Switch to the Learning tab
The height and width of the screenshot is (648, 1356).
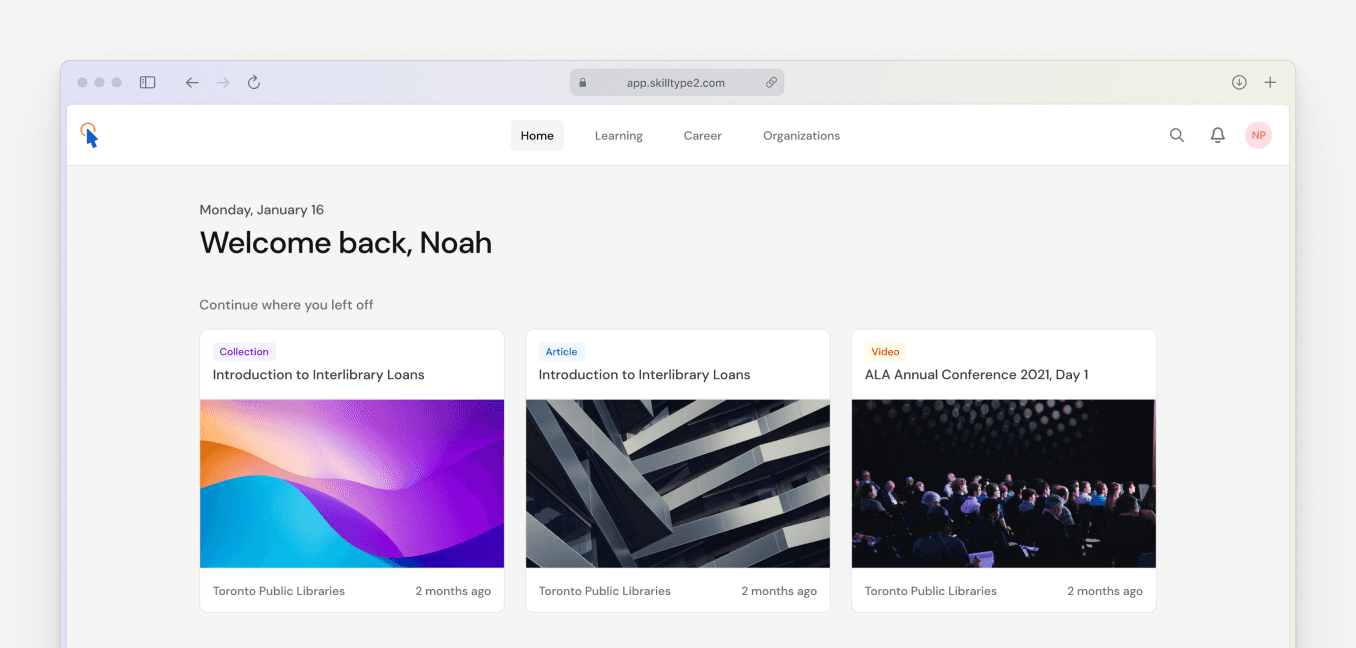[x=619, y=136]
